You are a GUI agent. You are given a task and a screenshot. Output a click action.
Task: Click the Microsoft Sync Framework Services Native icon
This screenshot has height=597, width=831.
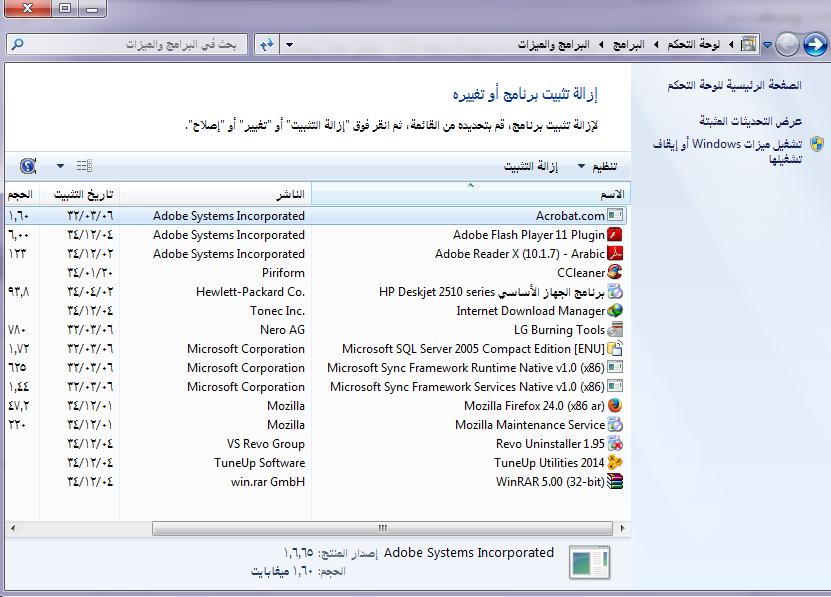pyautogui.click(x=615, y=387)
